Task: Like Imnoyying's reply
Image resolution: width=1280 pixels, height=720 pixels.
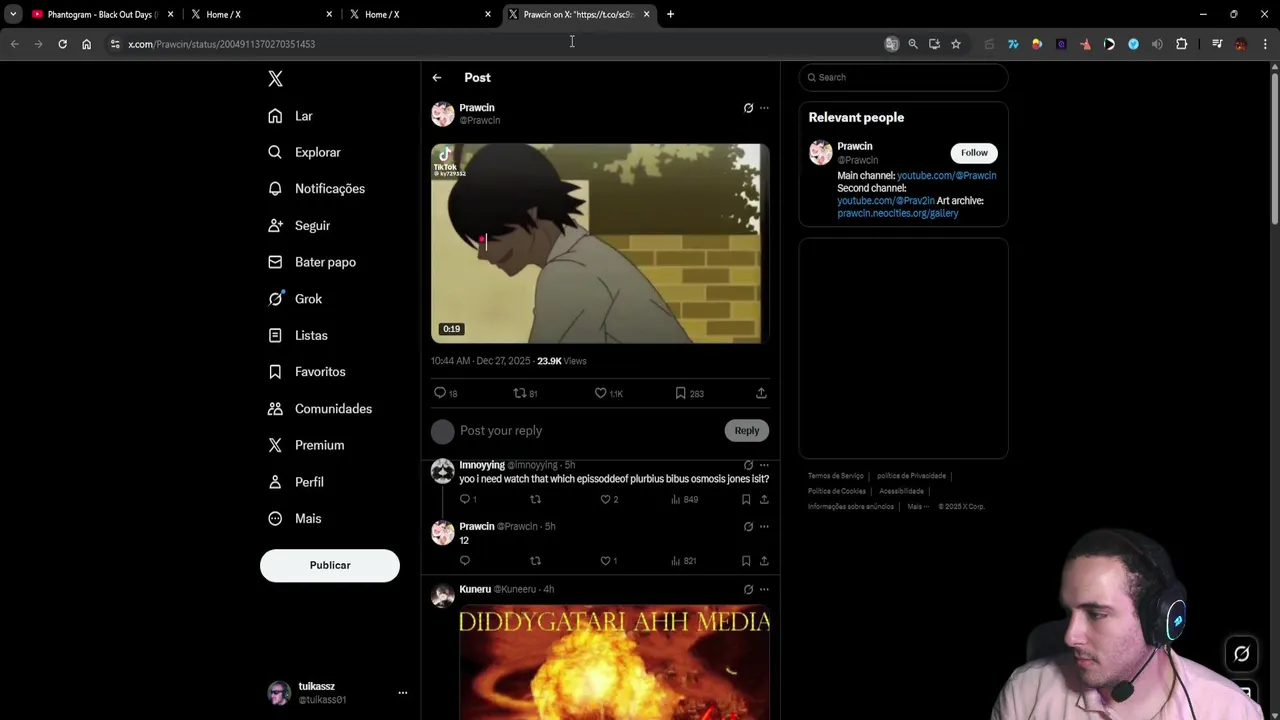Action: click(608, 499)
